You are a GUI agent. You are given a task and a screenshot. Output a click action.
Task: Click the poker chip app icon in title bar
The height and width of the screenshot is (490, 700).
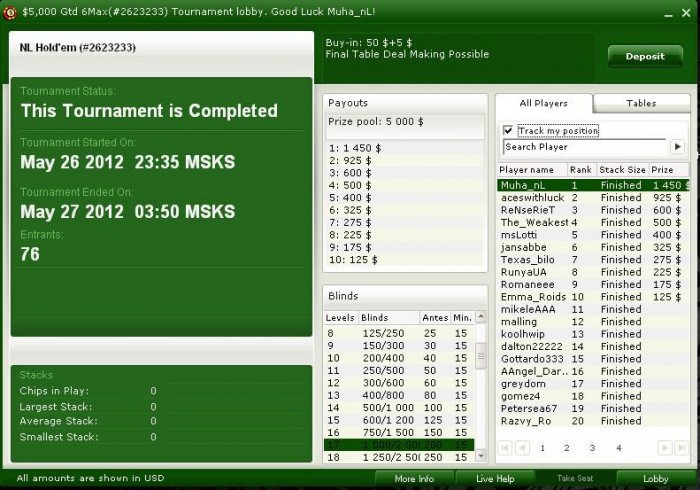point(9,12)
